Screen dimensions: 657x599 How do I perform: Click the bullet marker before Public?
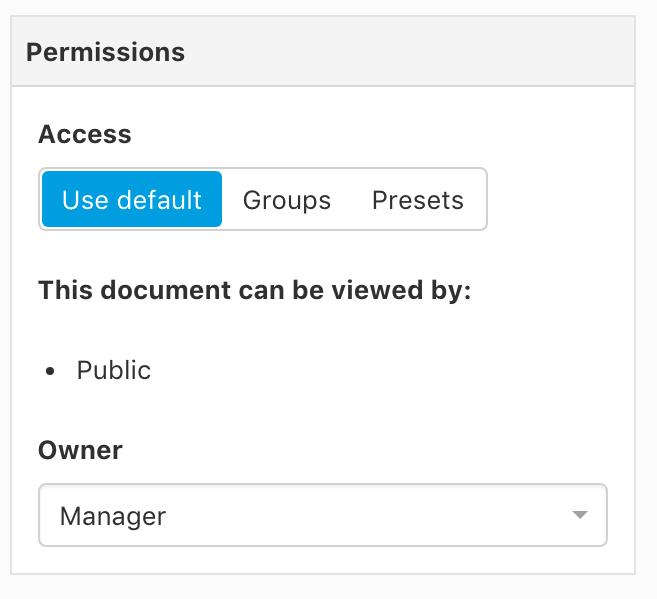point(50,371)
